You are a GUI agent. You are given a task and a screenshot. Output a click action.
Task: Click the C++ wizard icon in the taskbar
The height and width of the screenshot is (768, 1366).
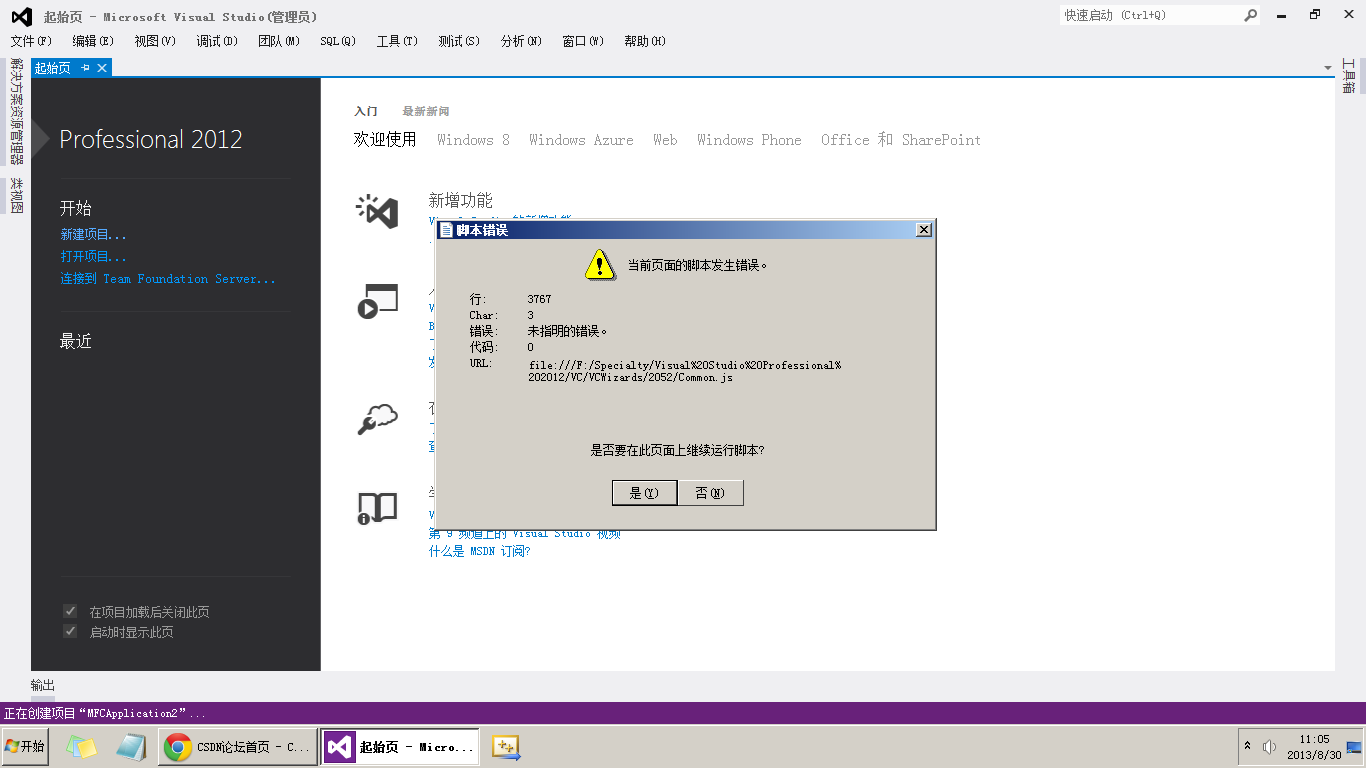click(x=504, y=746)
